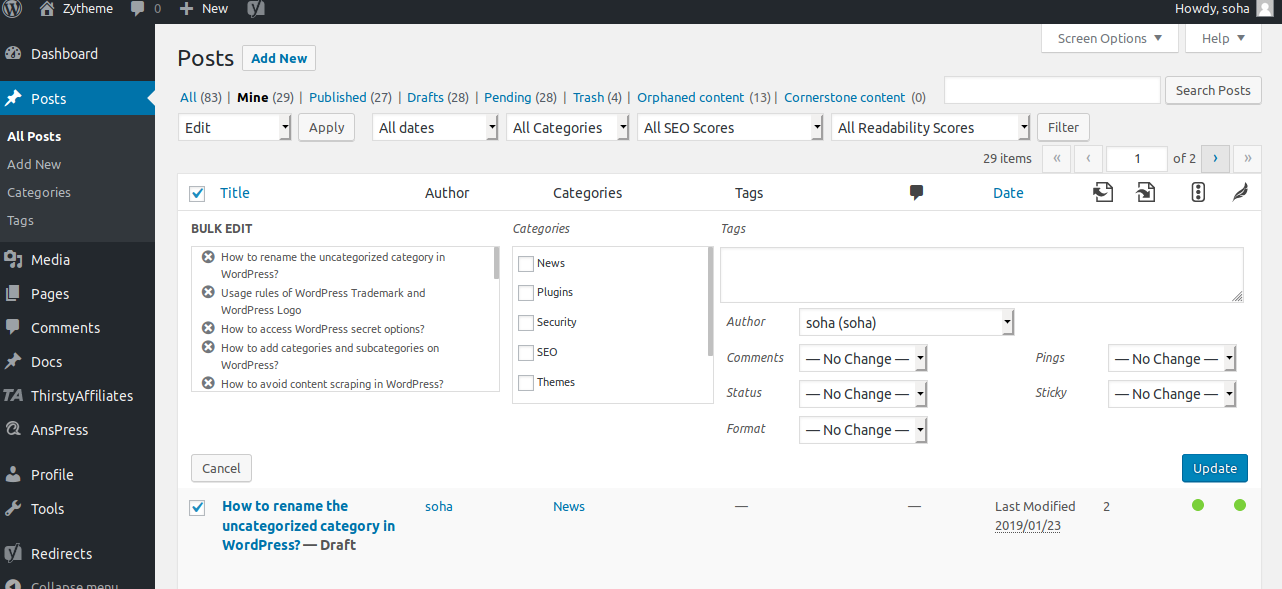
Task: Click the Posts pushpin icon in sidebar
Action: [x=14, y=99]
